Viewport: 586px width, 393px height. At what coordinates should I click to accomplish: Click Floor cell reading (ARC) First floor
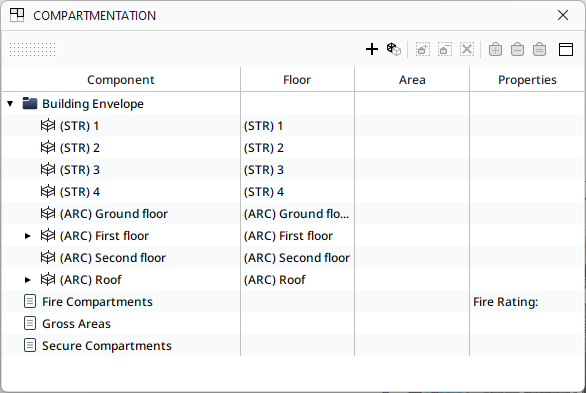297,236
